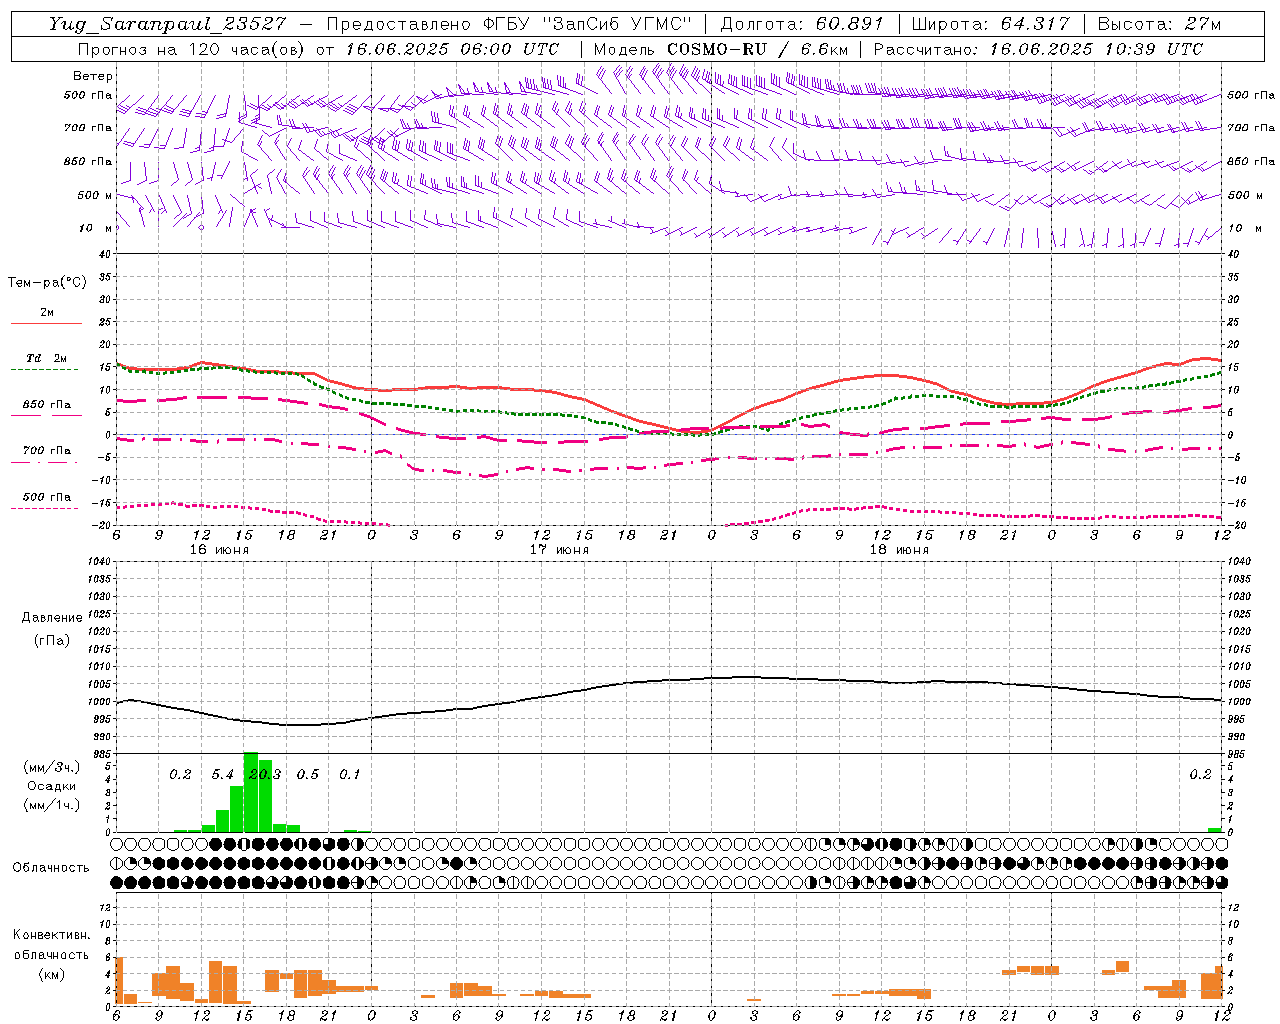The width and height of the screenshot is (1280, 1024).
Task: Select the (мм/3ч.) precipitation unit label
Action: [x=51, y=767]
